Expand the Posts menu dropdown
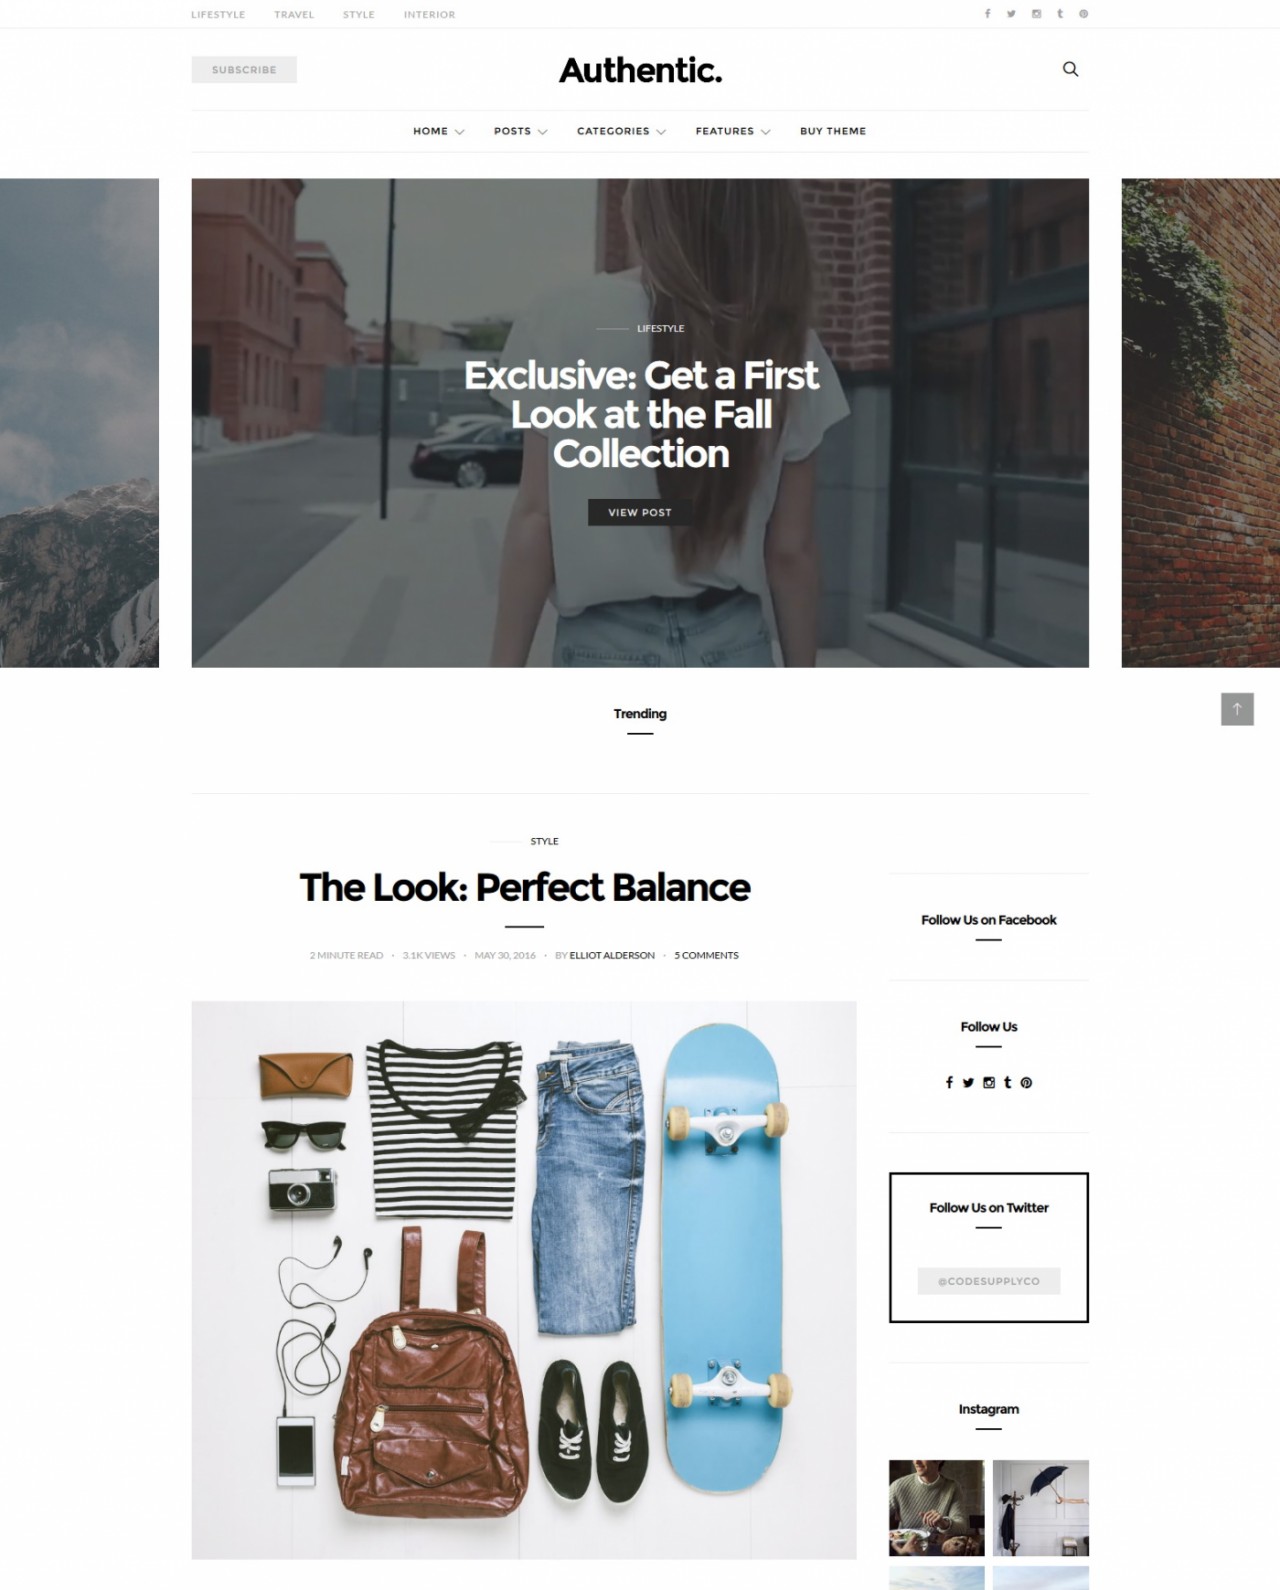The height and width of the screenshot is (1590, 1280). coord(520,131)
